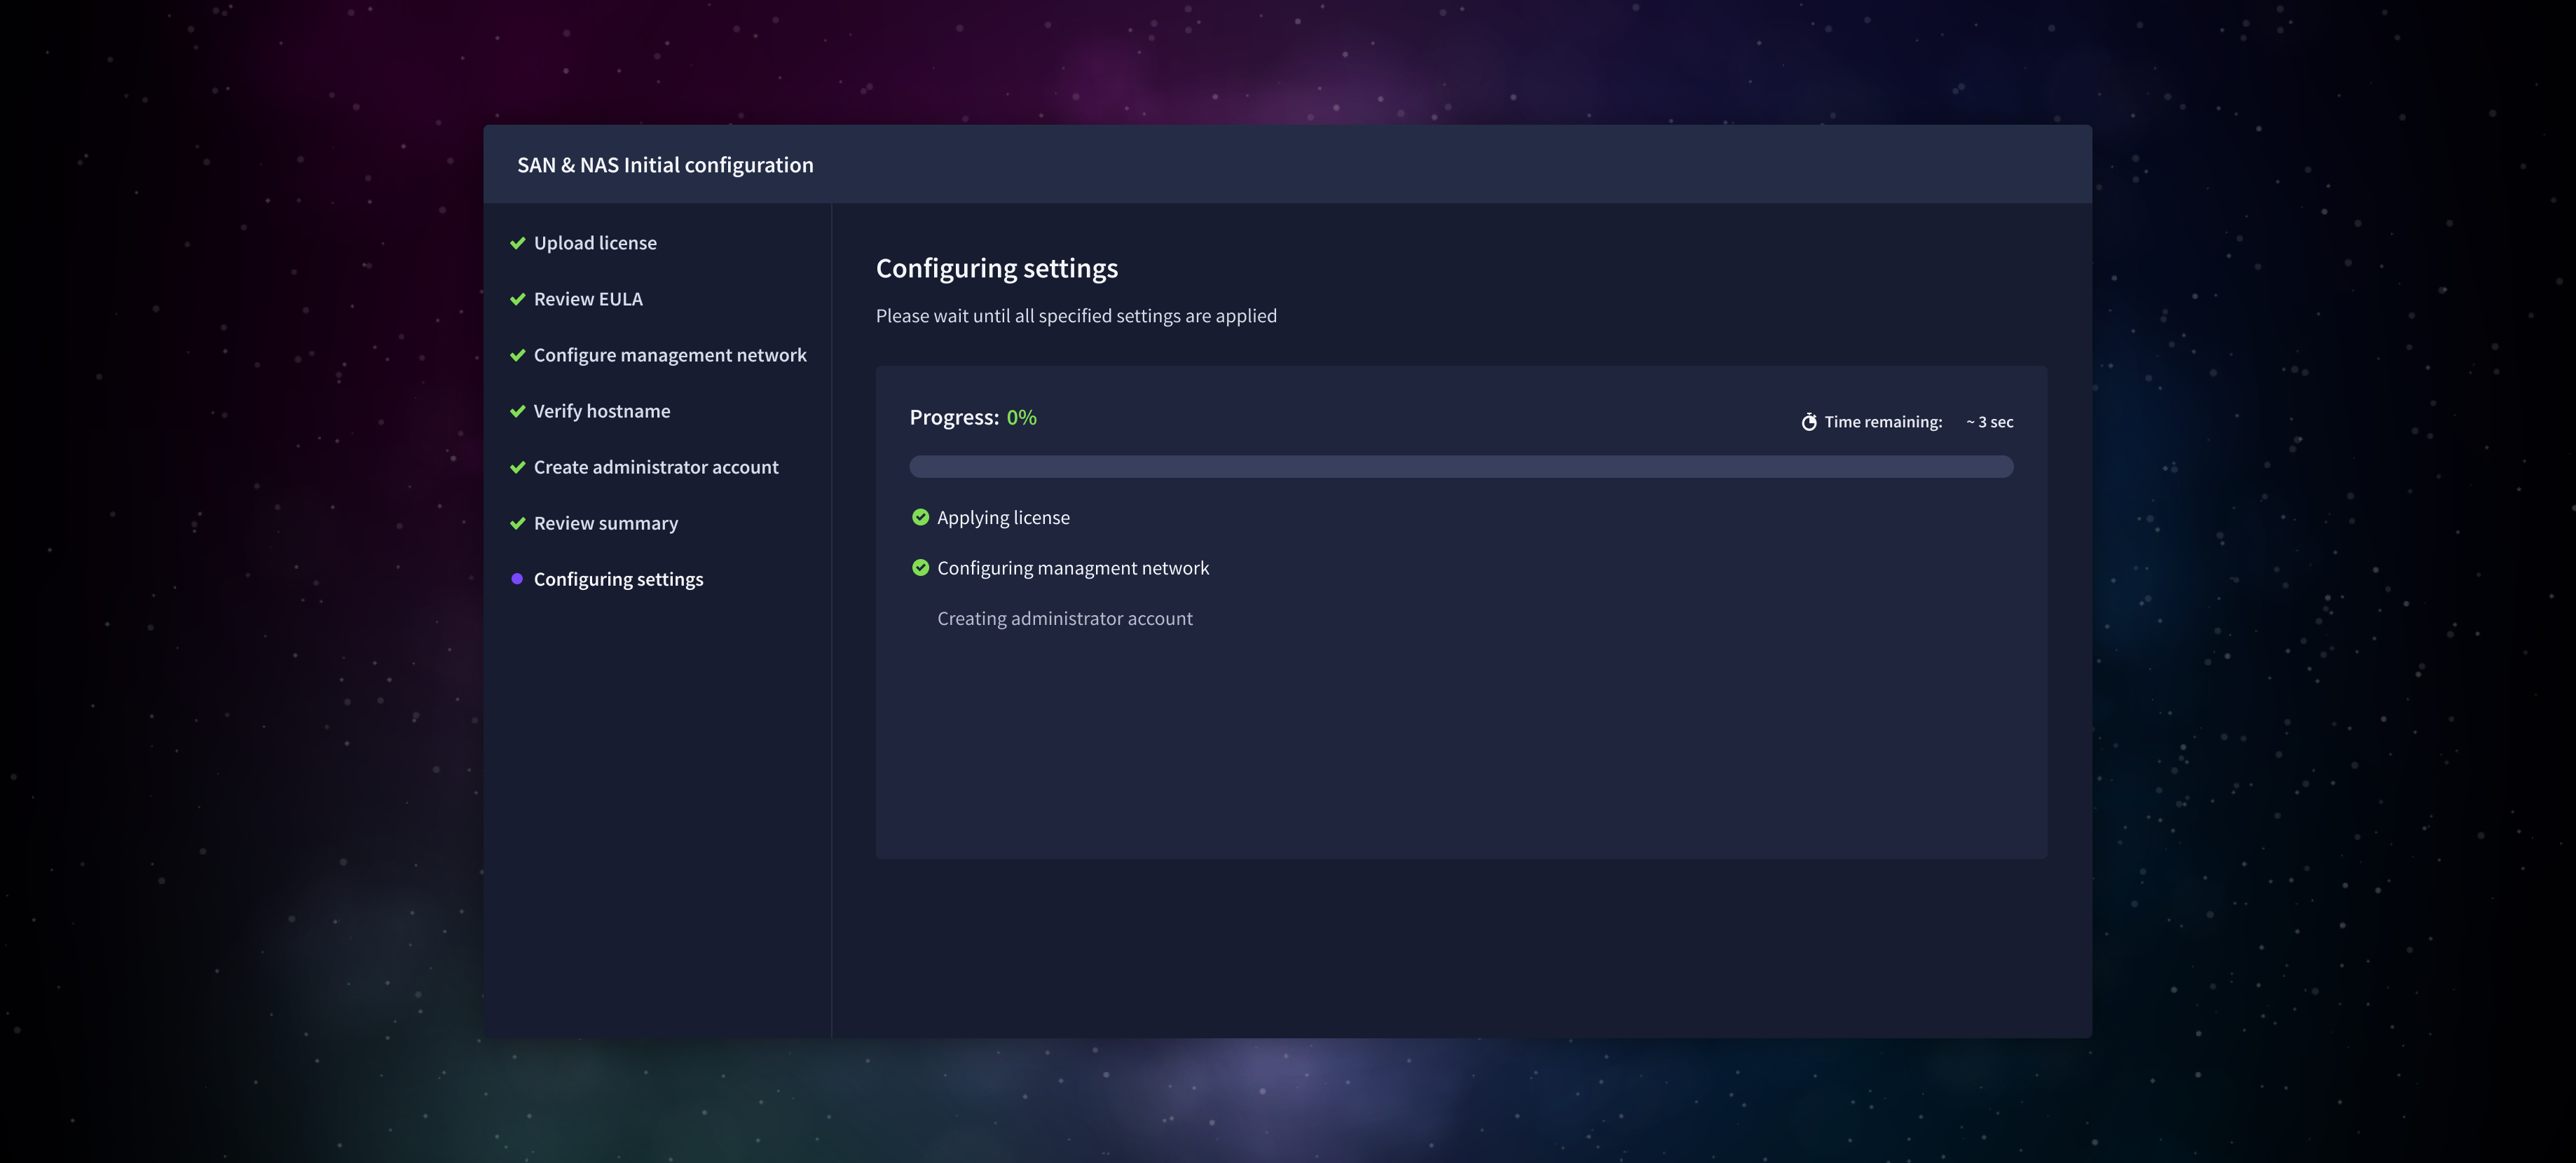Click the checkmark beside Verify hostname
2576x1163 pixels.
(x=517, y=411)
